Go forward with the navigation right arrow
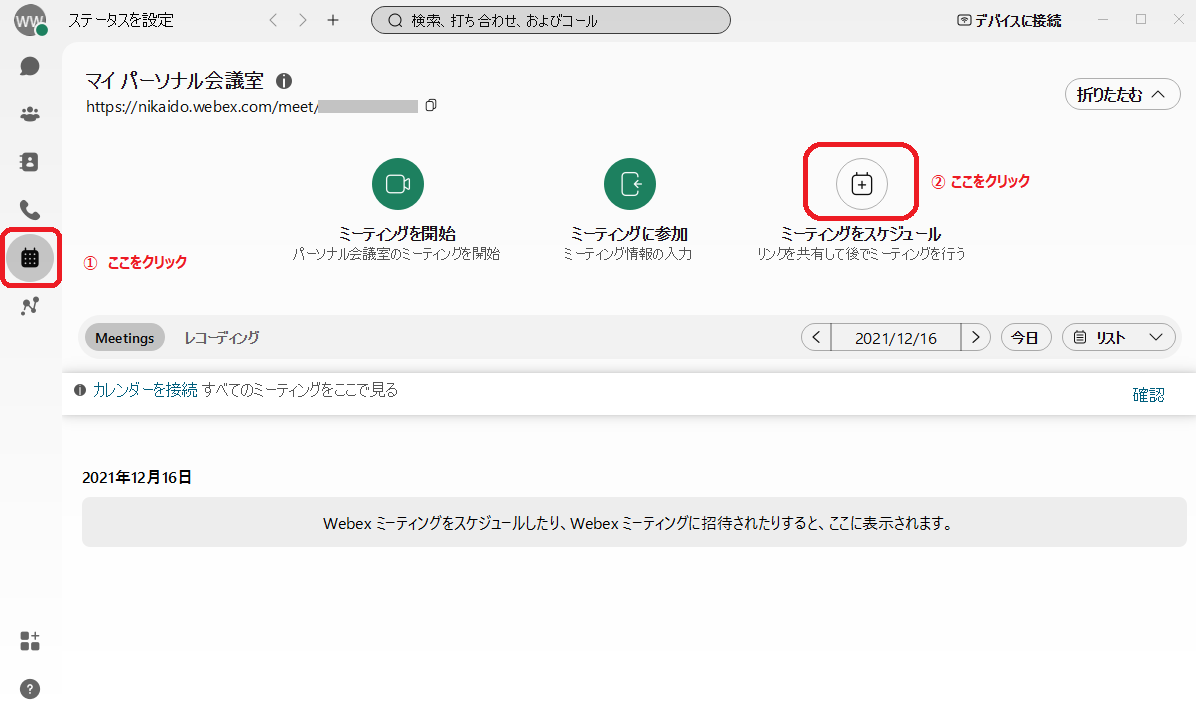The width and height of the screenshot is (1196, 716). coord(303,21)
